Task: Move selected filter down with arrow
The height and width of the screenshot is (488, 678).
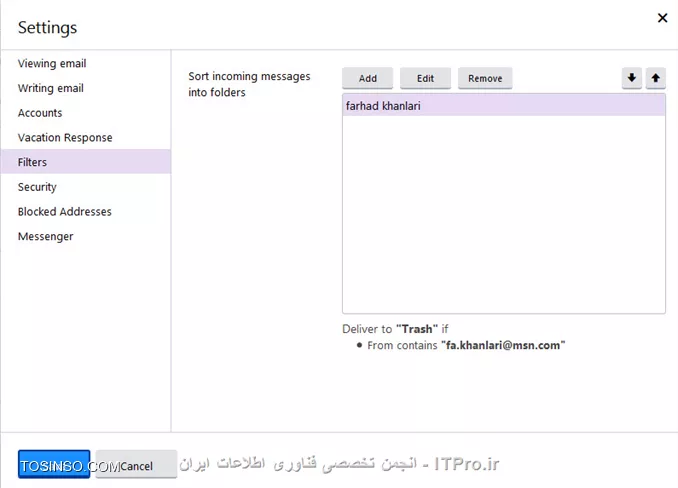Action: [632, 78]
